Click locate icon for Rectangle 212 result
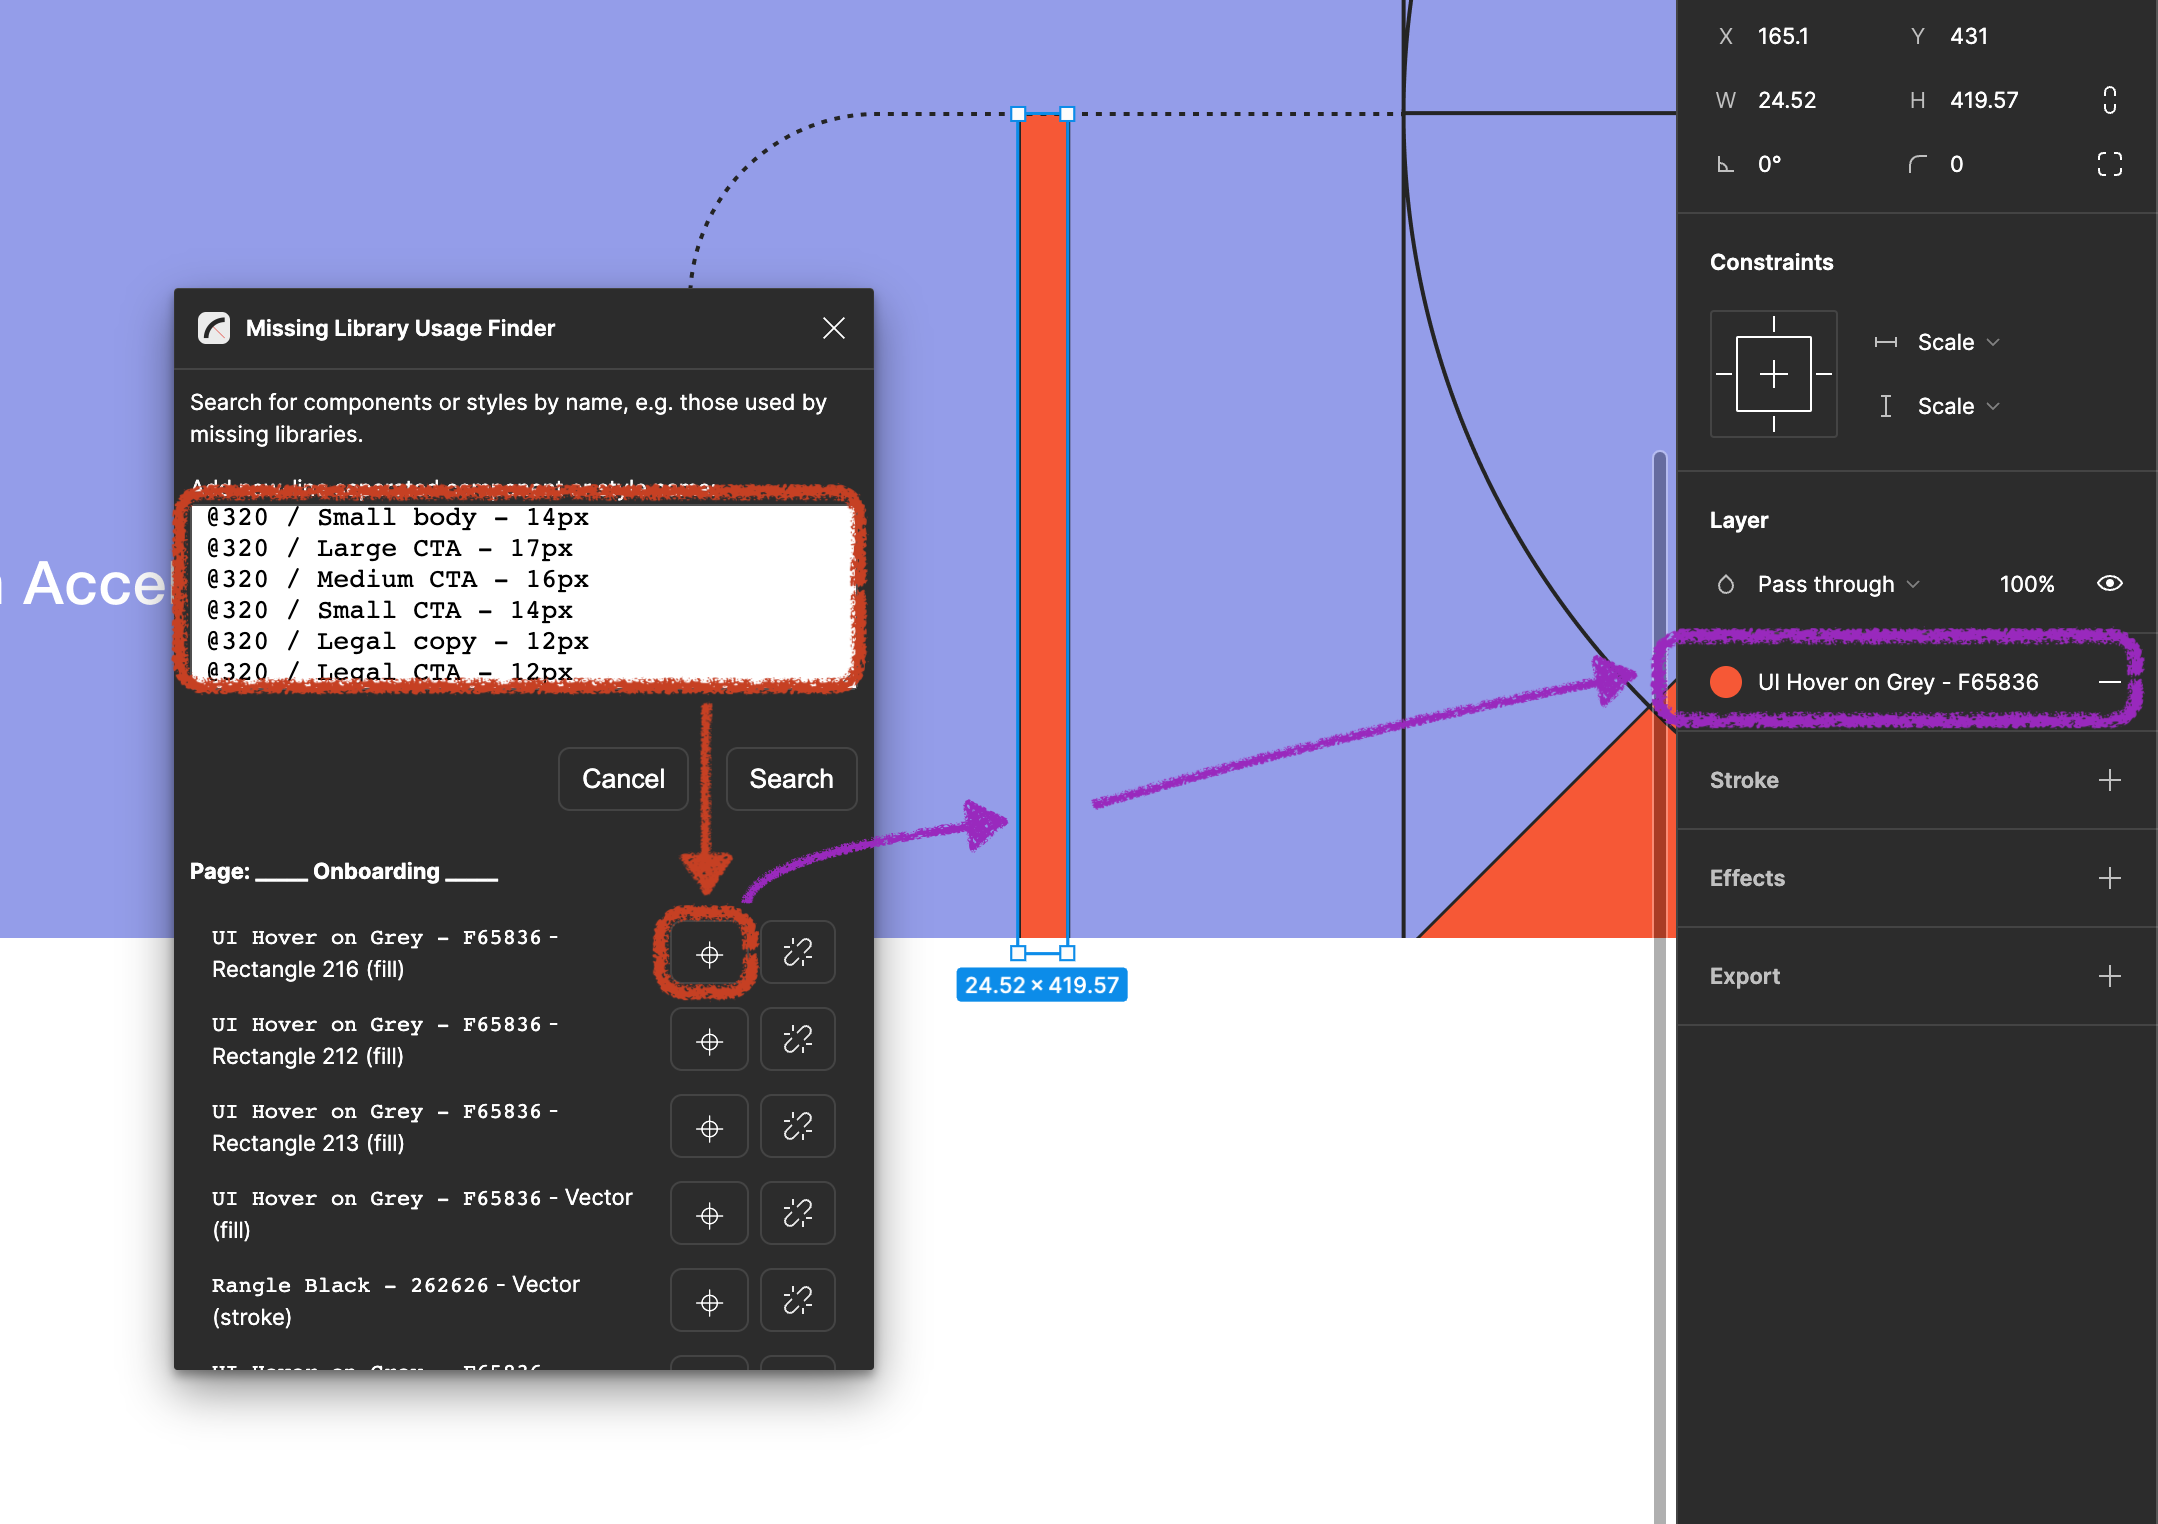 [x=709, y=1041]
